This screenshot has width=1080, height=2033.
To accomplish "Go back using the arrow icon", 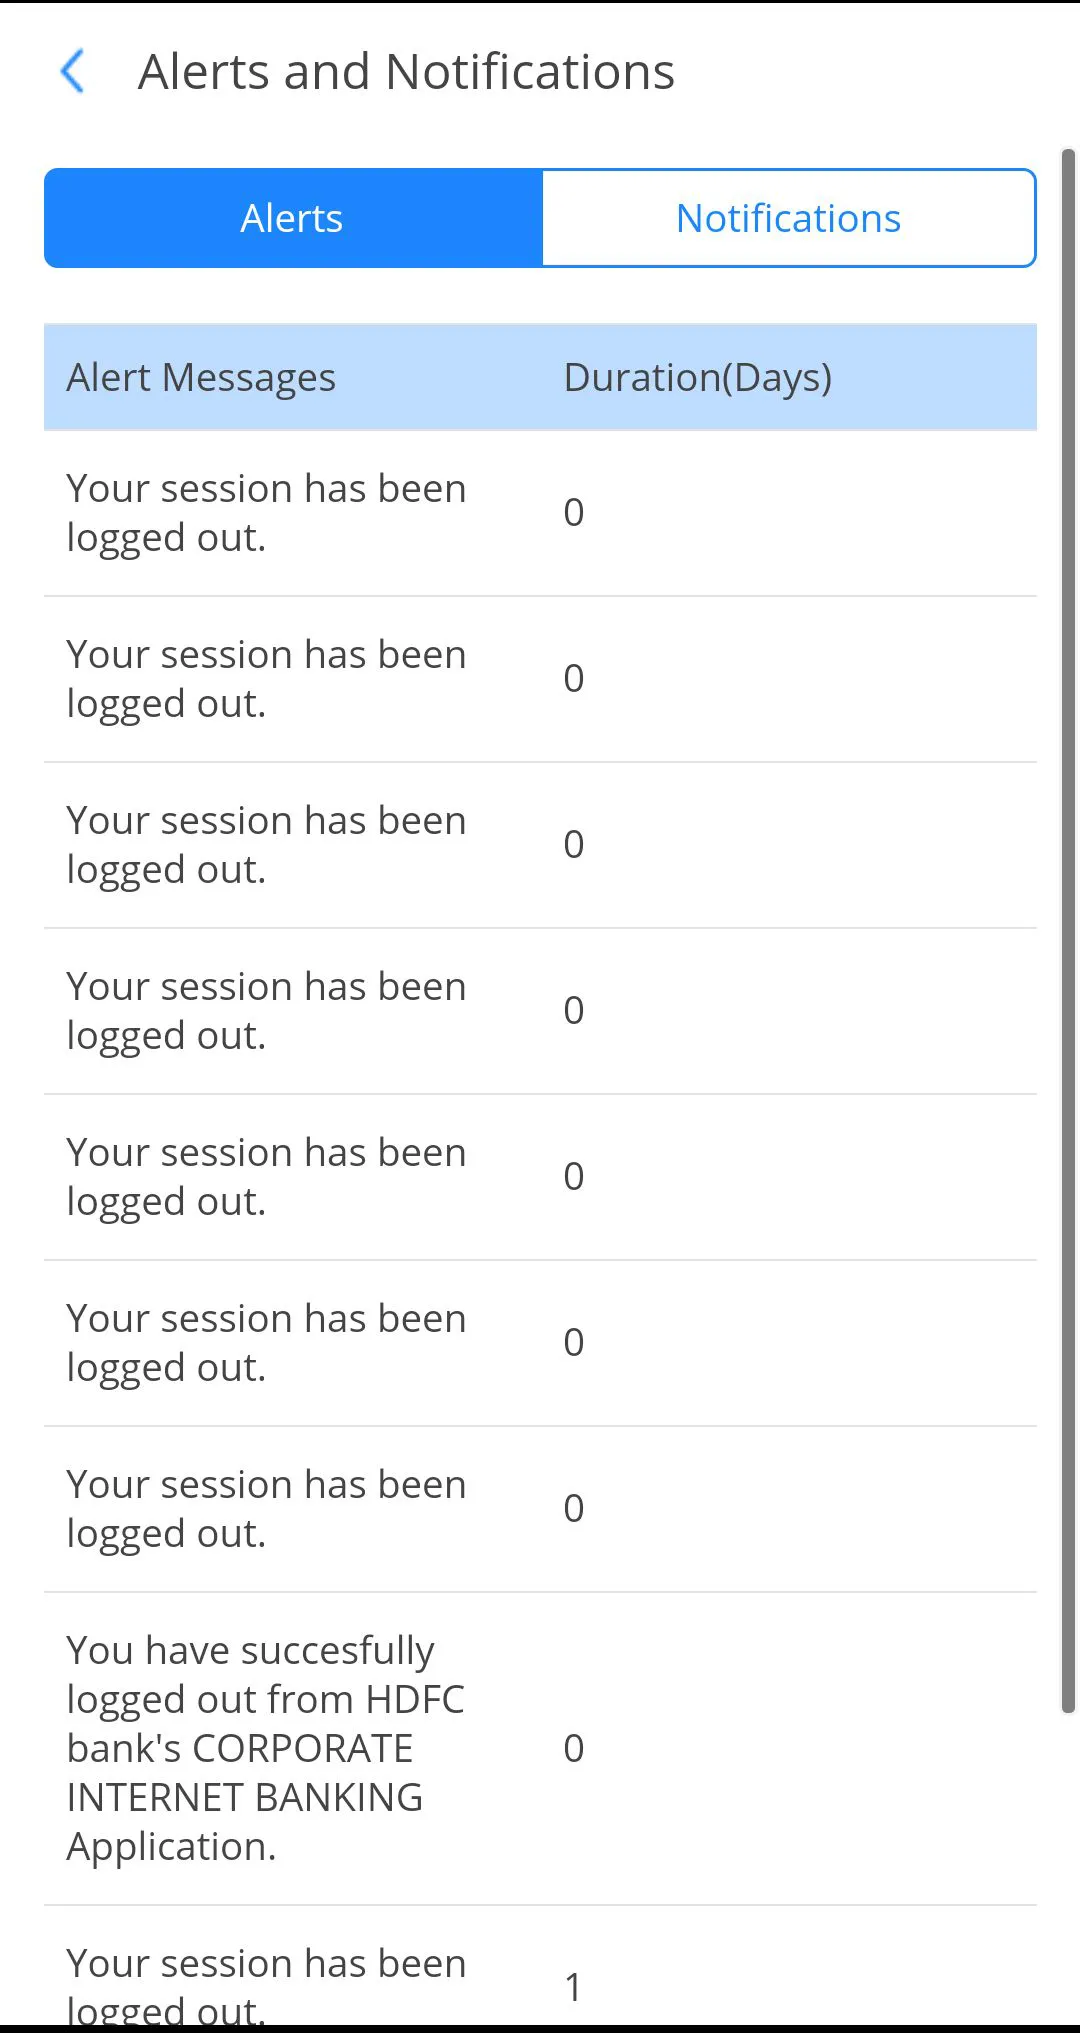I will pyautogui.click(x=73, y=72).
